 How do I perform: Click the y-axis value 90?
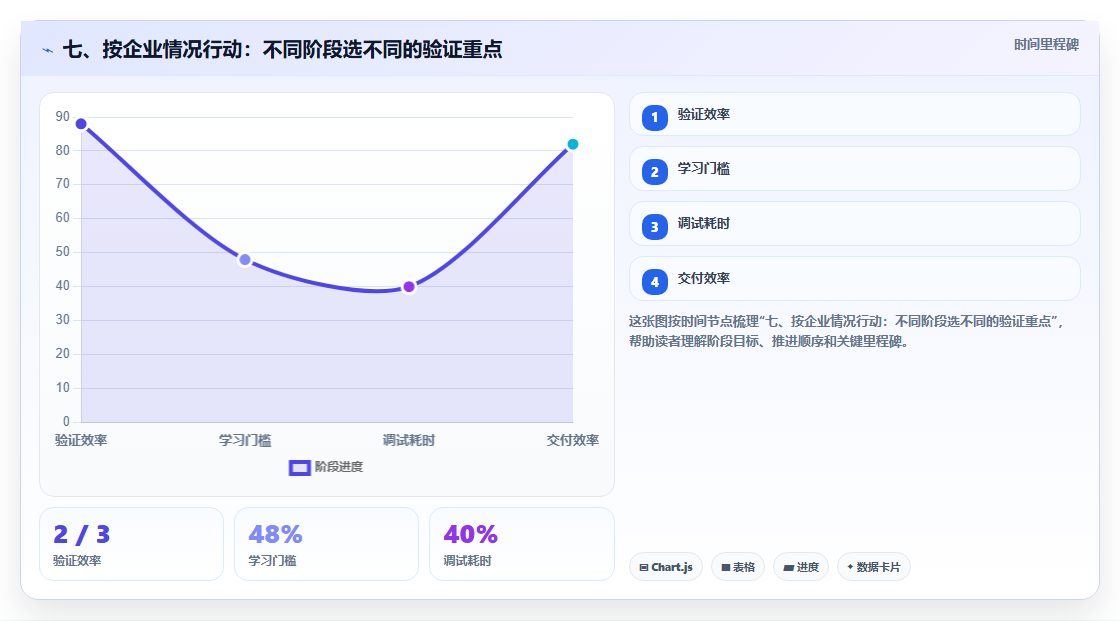click(x=63, y=116)
